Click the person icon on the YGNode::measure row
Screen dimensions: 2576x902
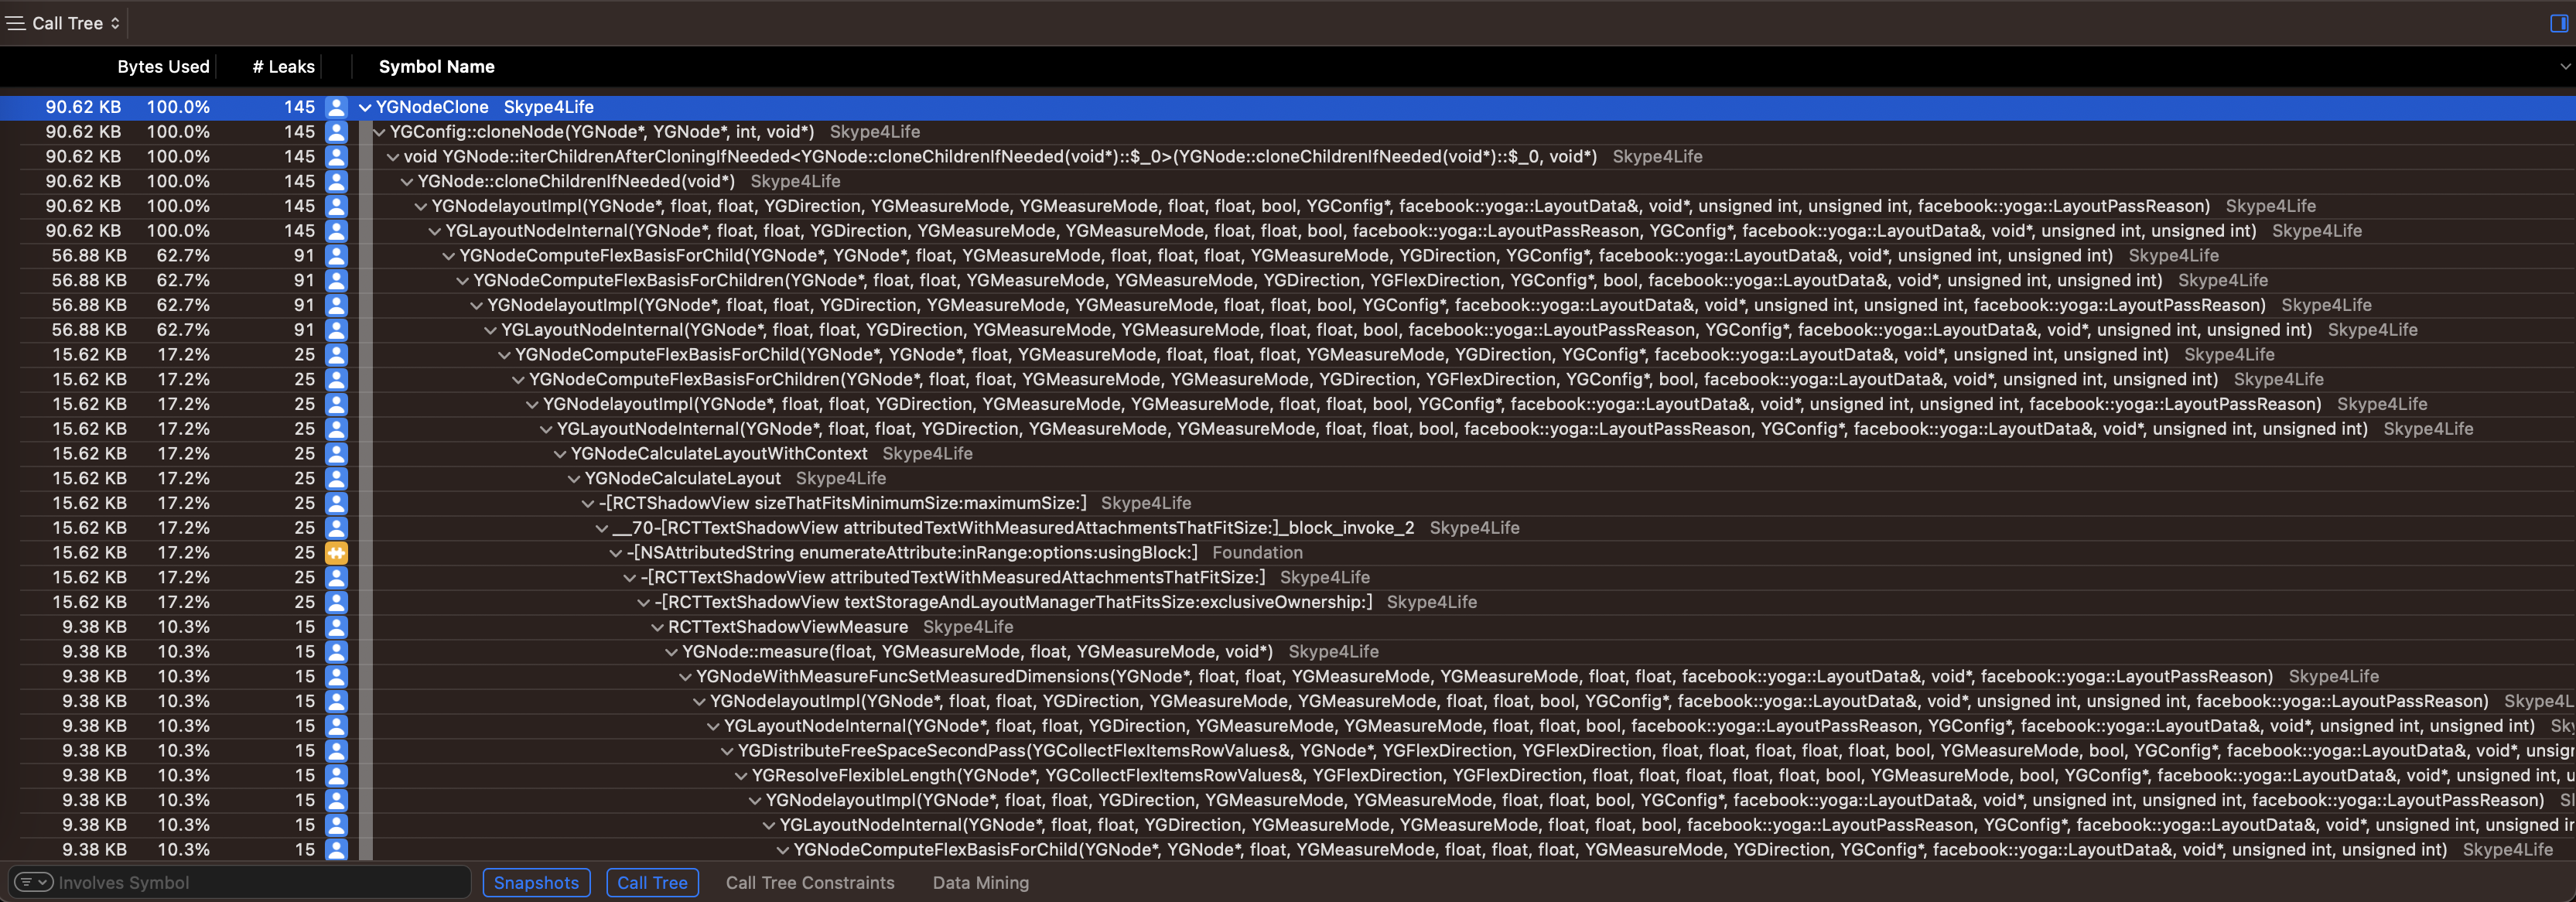click(x=337, y=651)
